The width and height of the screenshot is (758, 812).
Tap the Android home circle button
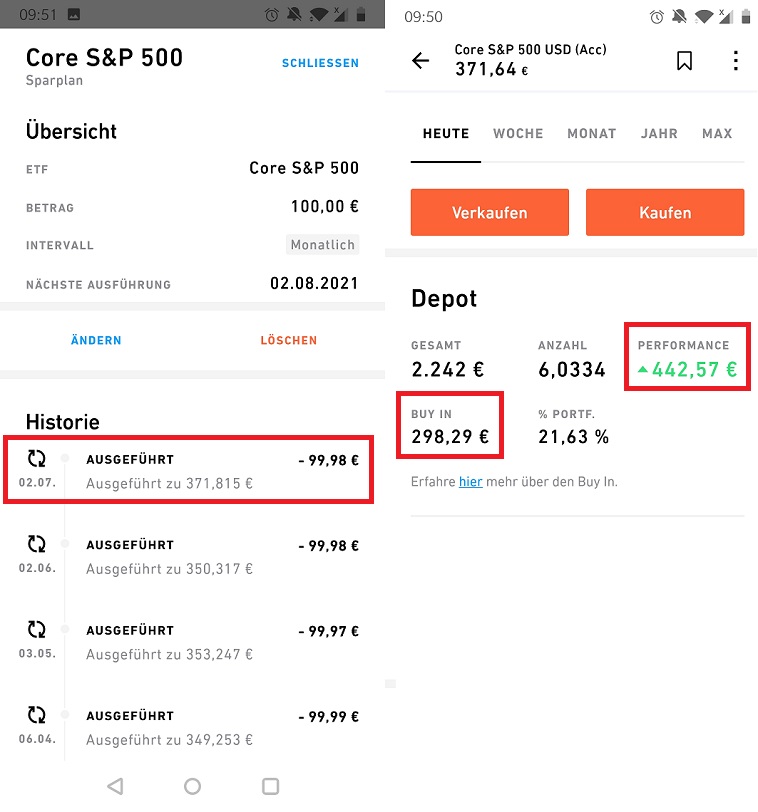click(x=192, y=786)
